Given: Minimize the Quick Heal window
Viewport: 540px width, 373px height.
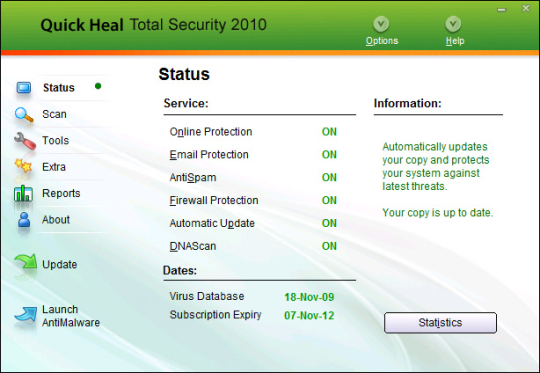Looking at the screenshot, I should [501, 10].
